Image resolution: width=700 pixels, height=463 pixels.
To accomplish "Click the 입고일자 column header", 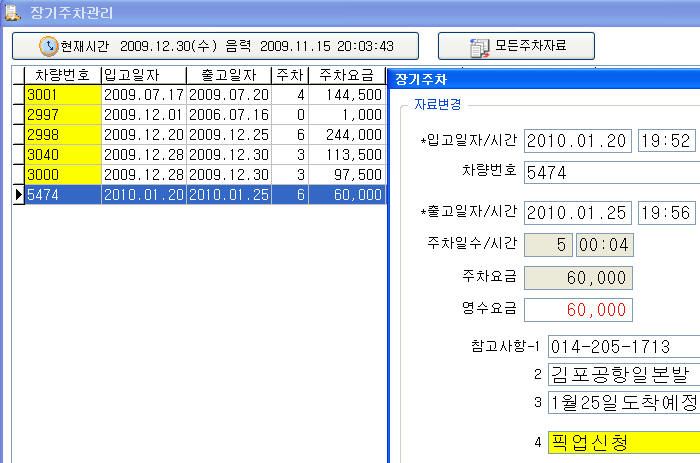I will point(144,75).
